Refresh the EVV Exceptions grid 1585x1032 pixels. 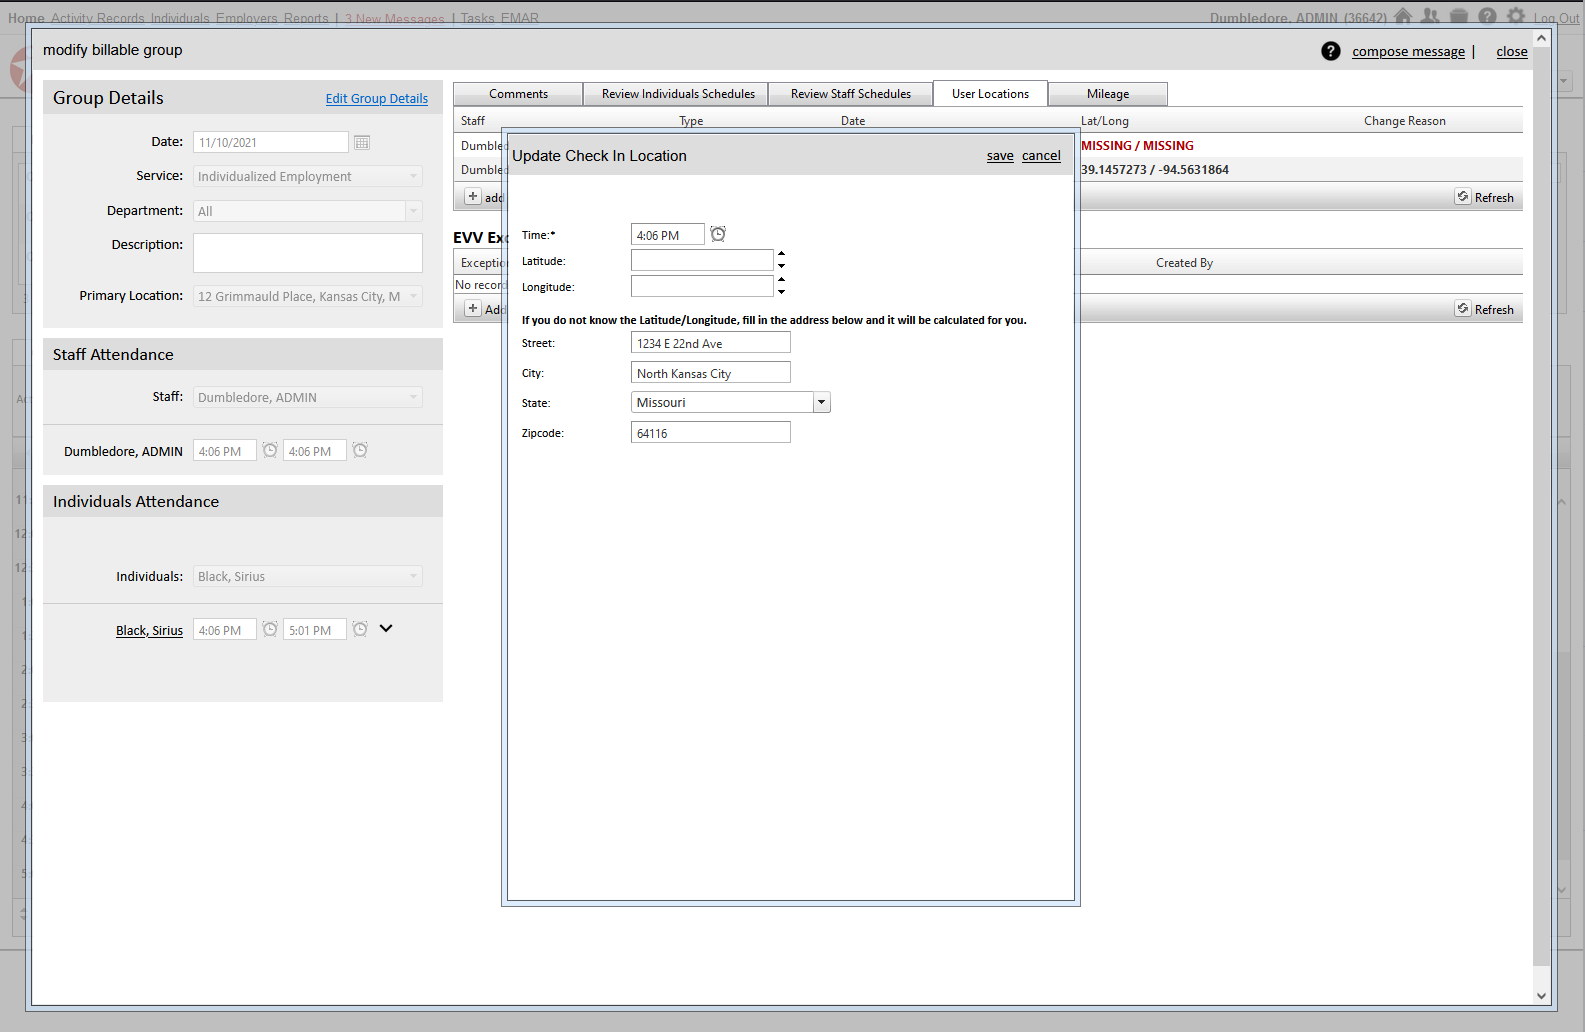(1485, 309)
